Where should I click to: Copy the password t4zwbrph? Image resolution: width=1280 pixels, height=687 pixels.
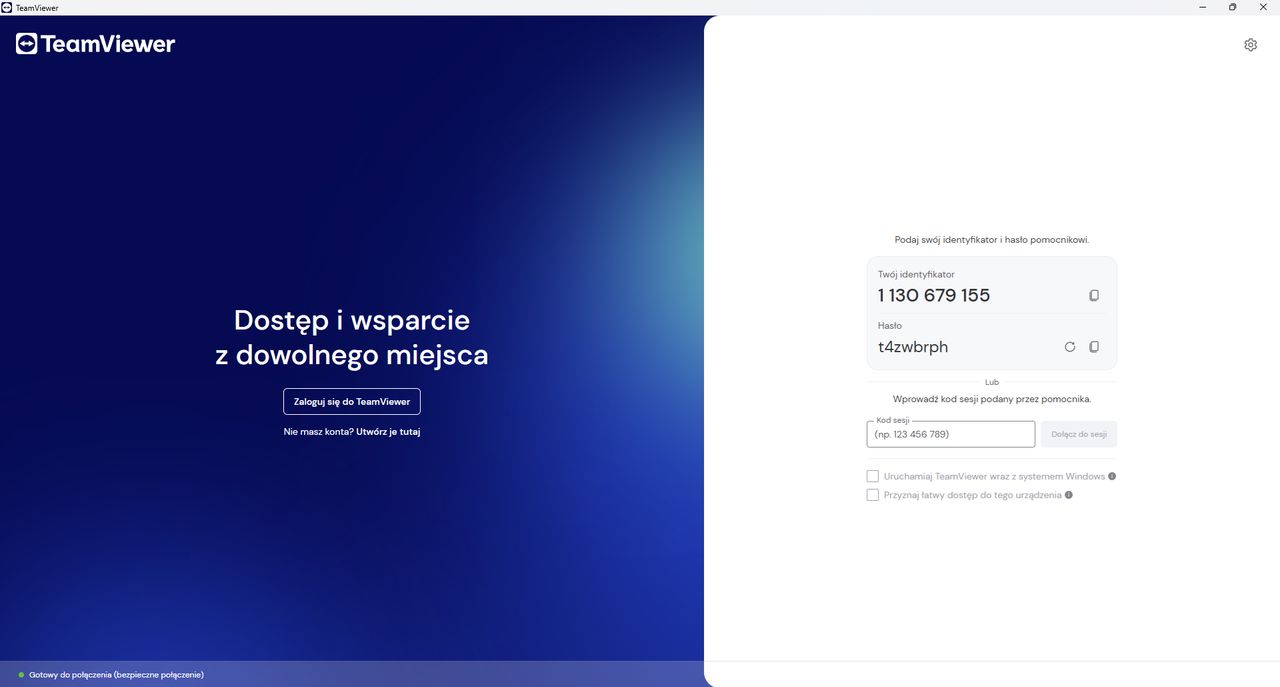1094,347
